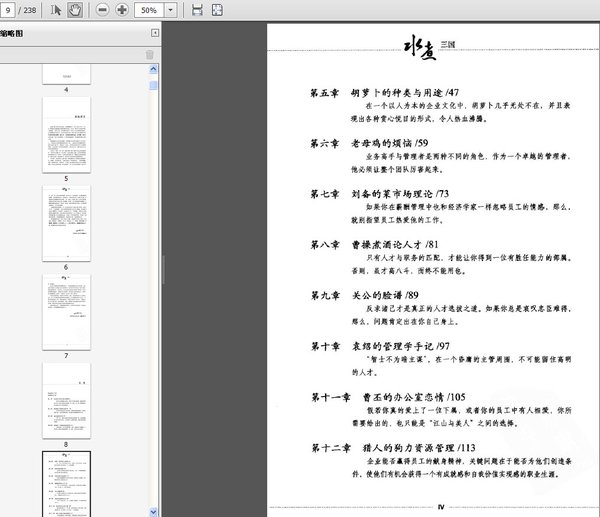The image size is (600, 517).
Task: Click the thumbnail scrollbar down arrow
Action: [153, 512]
